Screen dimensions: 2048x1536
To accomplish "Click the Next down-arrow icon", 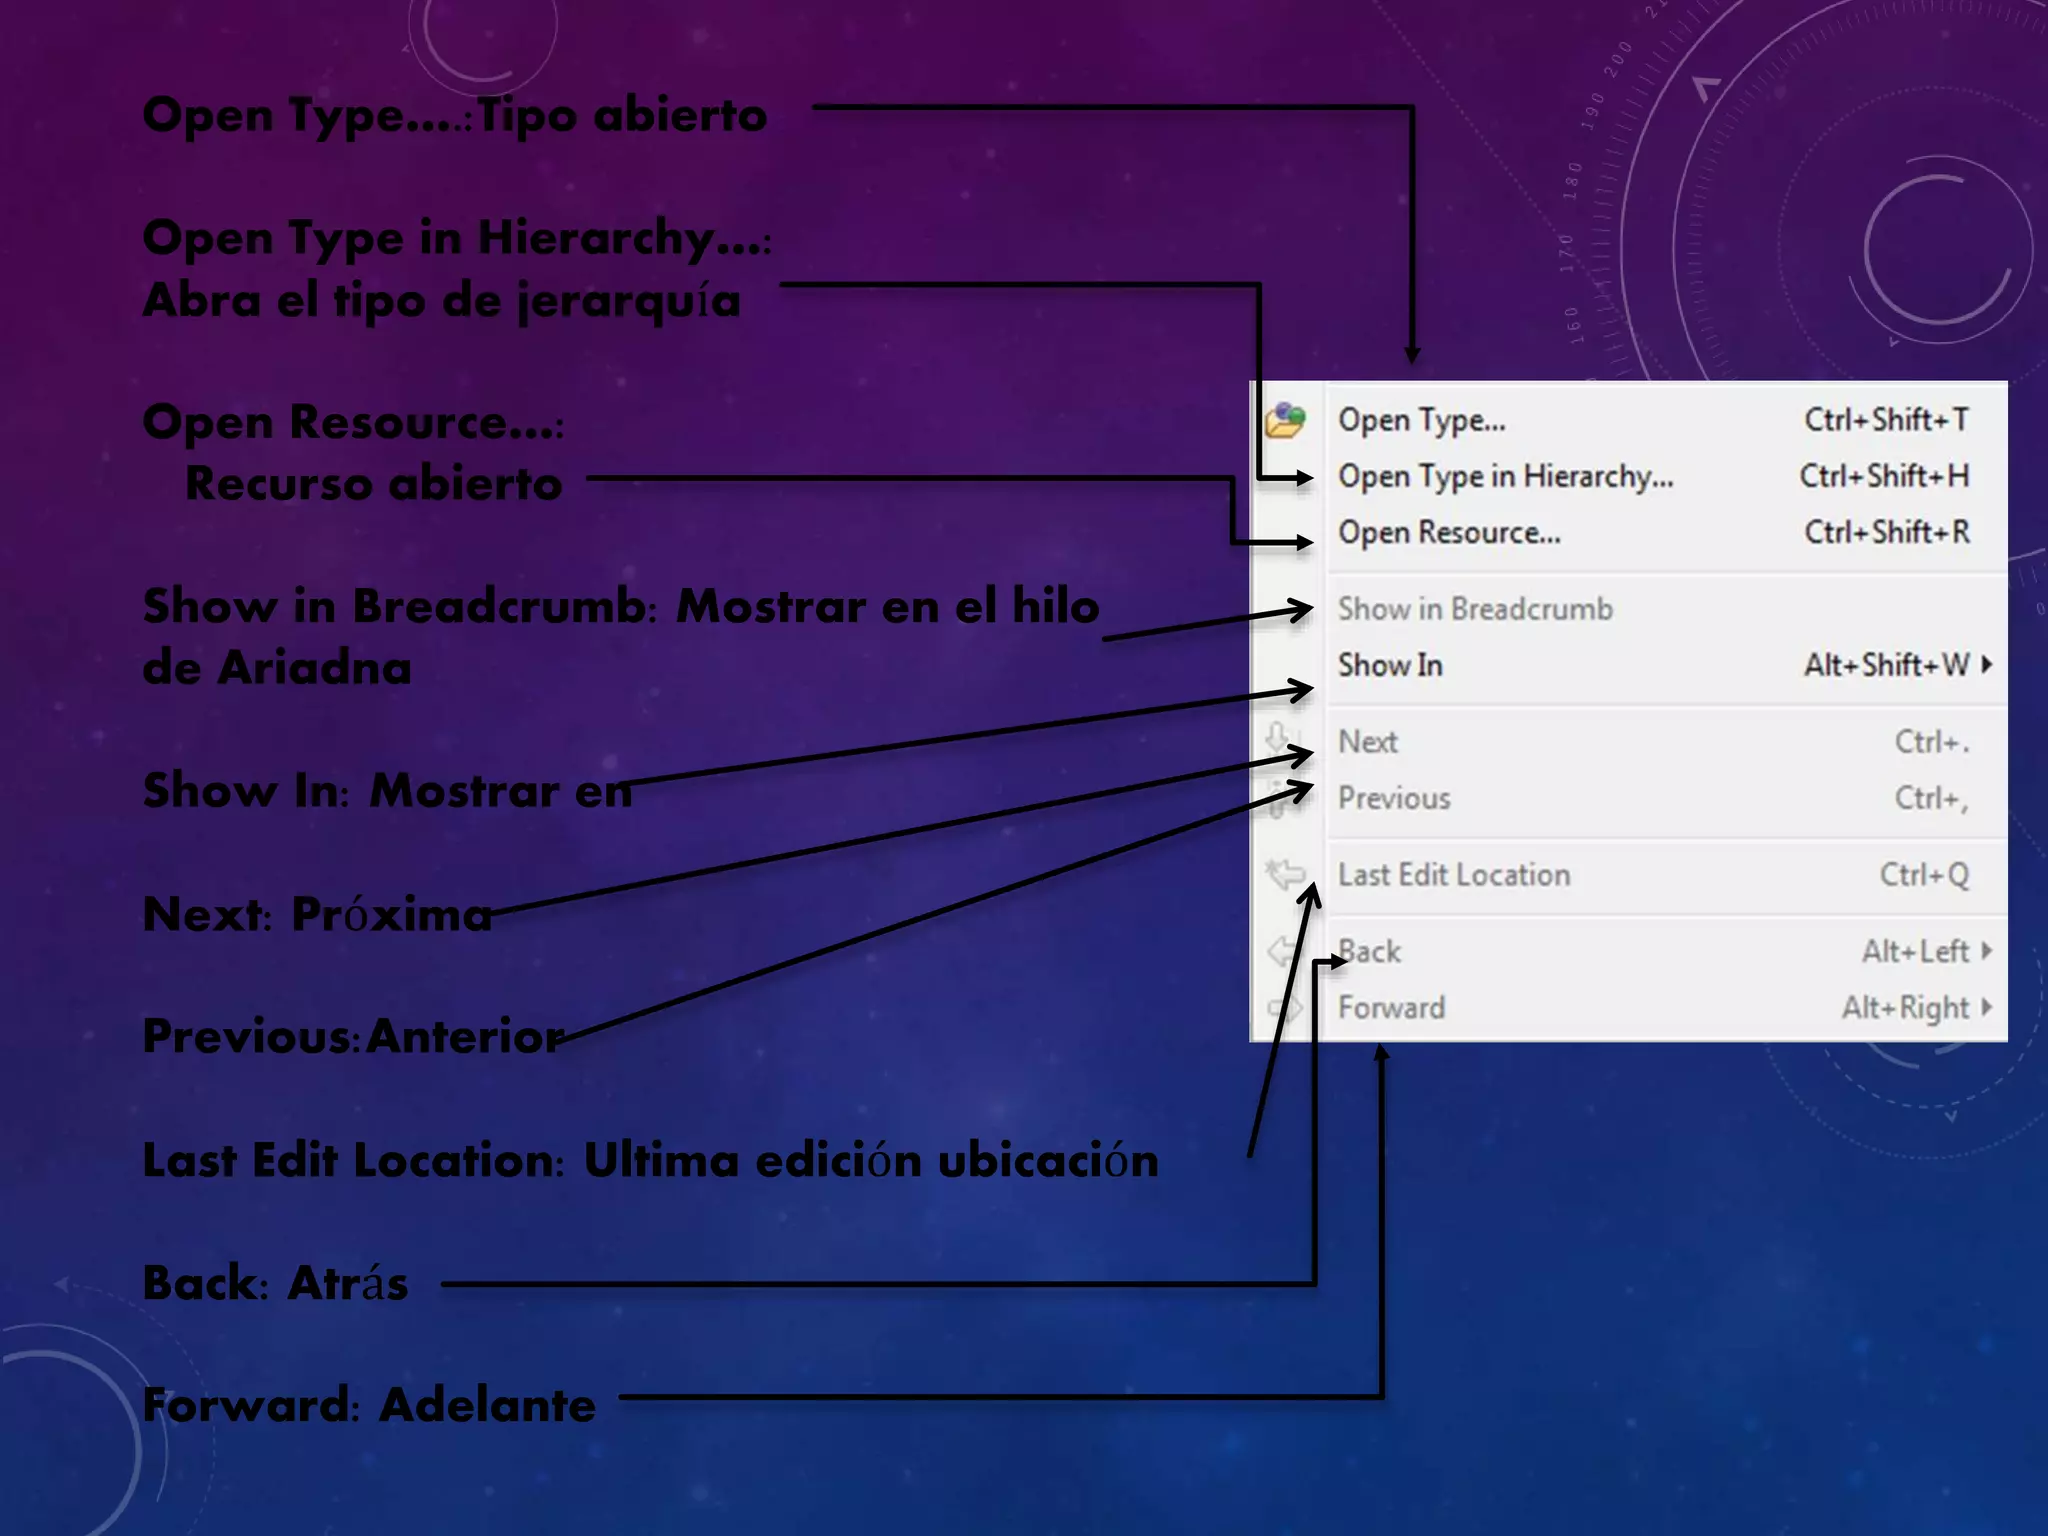I will pos(1277,738).
